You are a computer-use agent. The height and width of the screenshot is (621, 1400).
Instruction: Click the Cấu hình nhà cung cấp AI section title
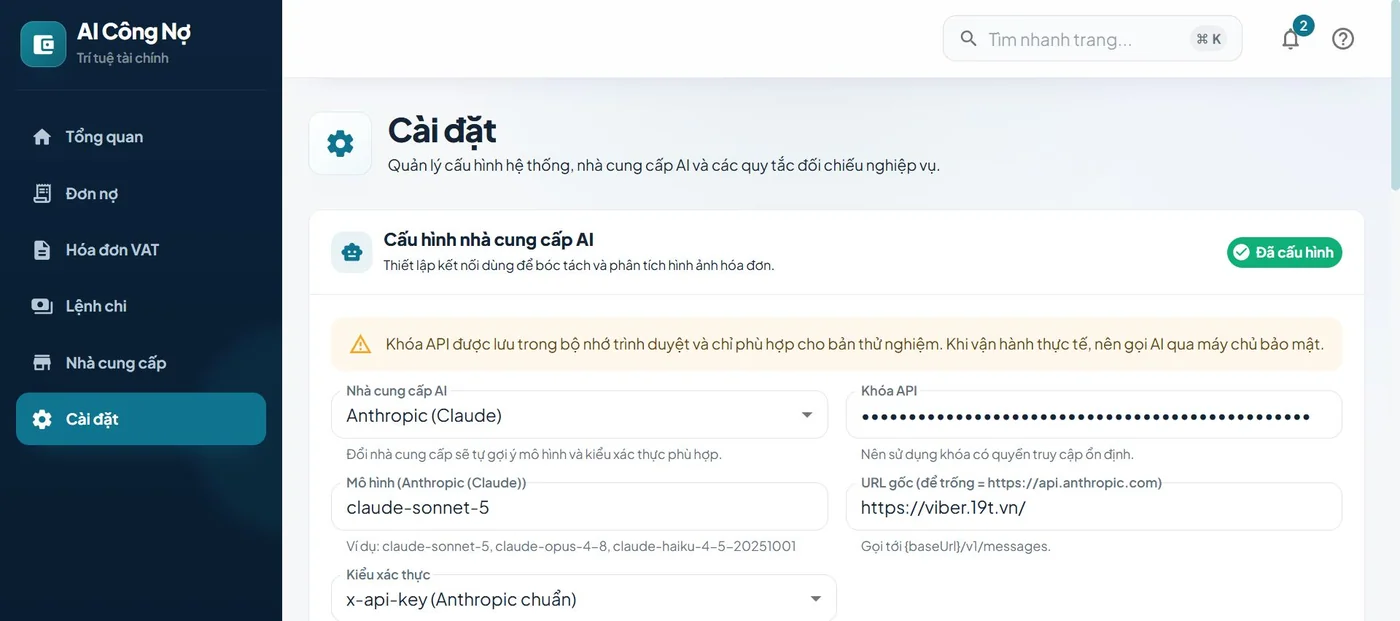[489, 240]
